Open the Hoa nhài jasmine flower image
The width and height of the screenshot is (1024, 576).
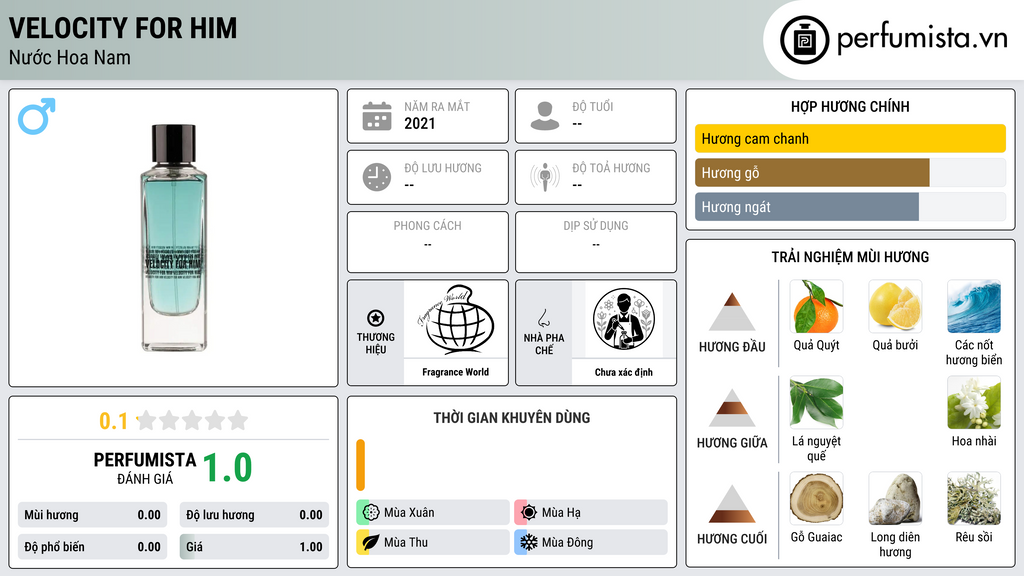974,402
